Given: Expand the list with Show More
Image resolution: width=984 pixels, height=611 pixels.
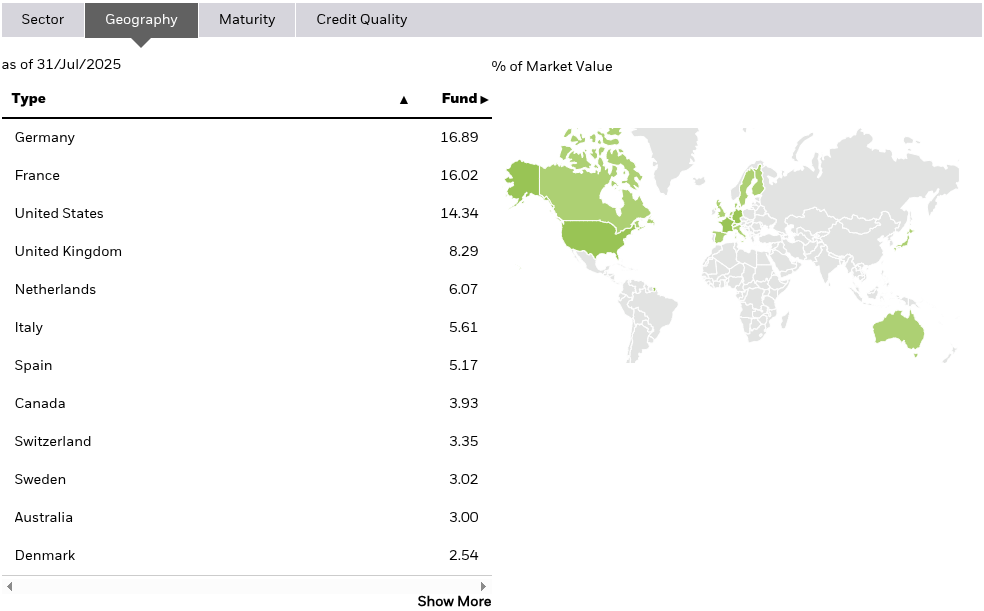Looking at the screenshot, I should coord(454,601).
